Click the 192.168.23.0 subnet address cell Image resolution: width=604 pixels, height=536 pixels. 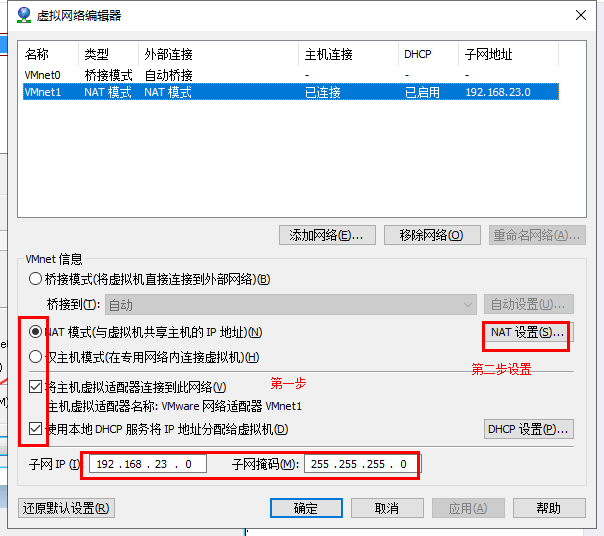pos(498,92)
